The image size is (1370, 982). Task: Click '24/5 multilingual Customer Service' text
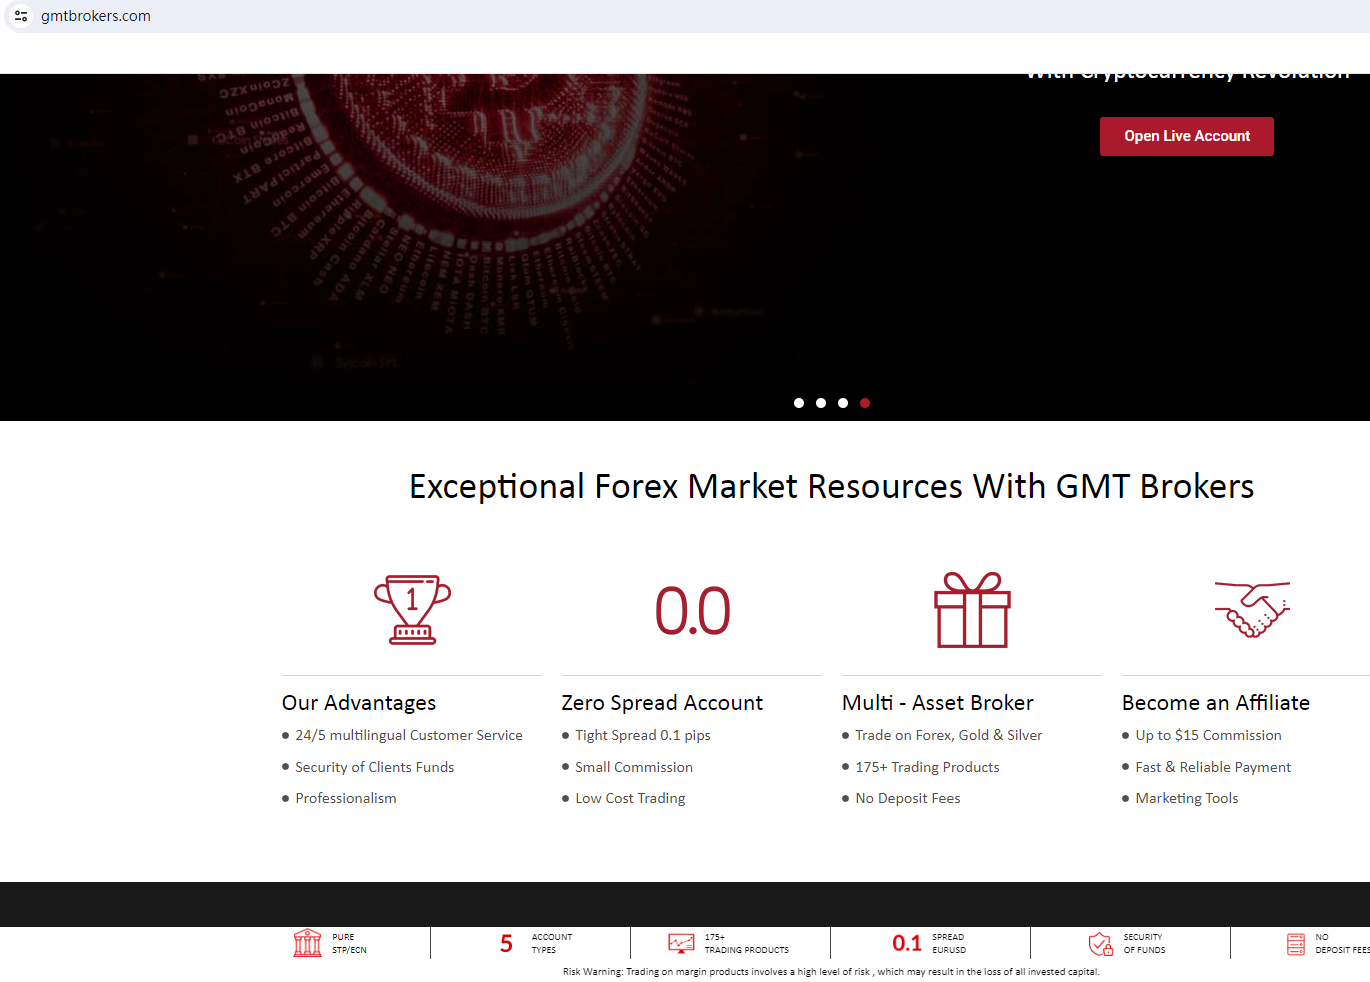[x=409, y=735]
